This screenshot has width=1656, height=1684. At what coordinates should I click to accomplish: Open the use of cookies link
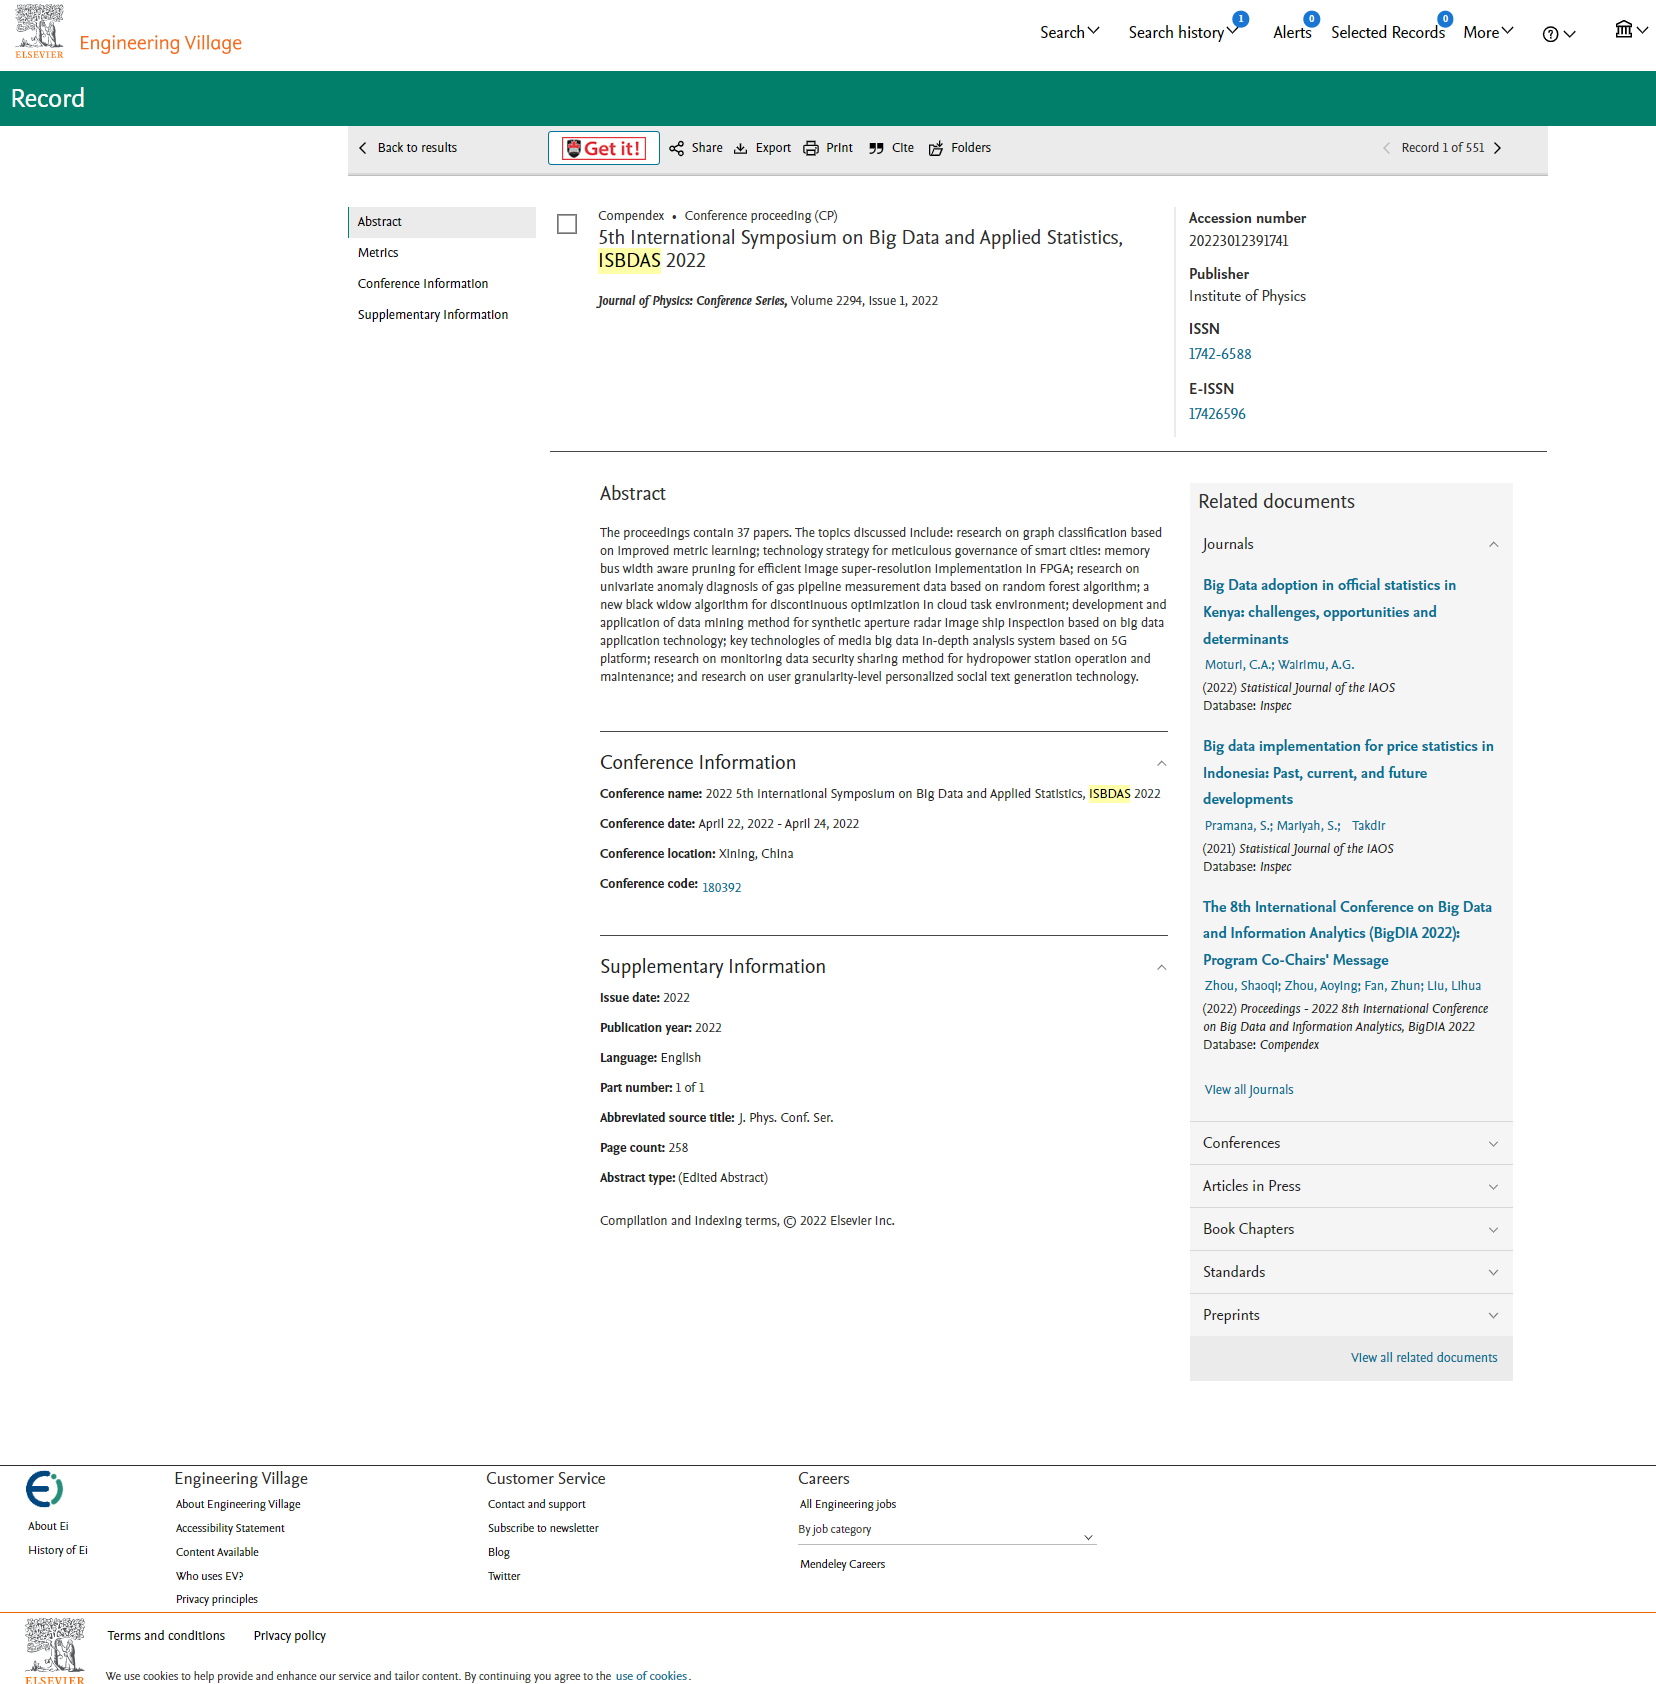pos(651,1677)
